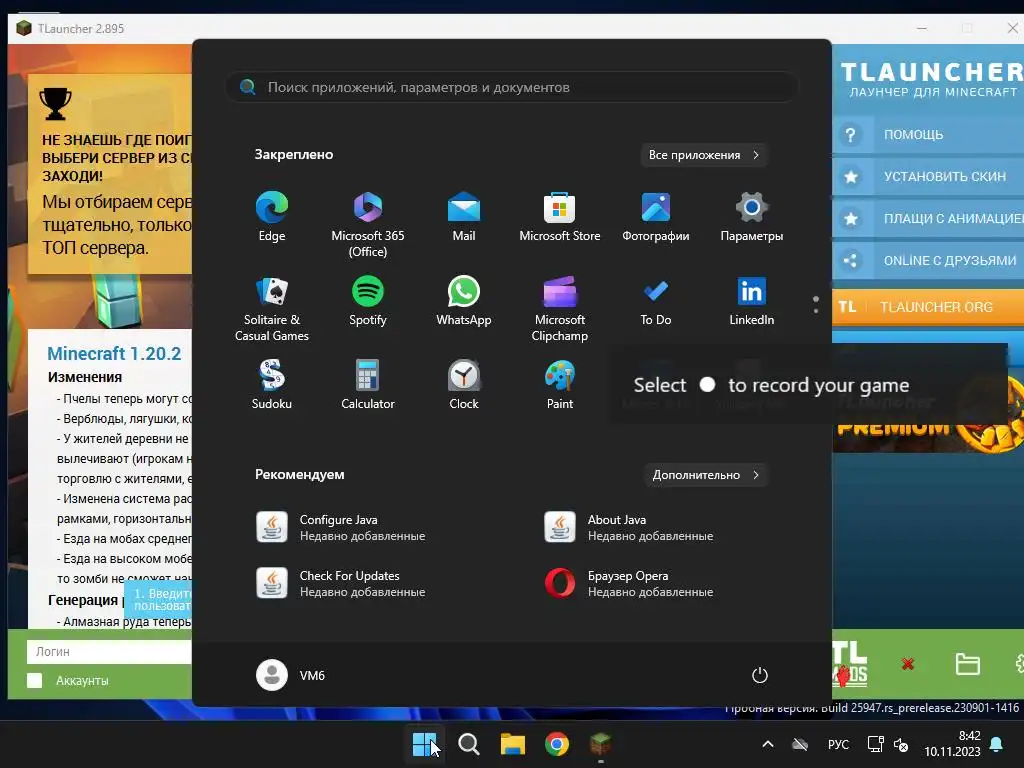Open Параметры settings app
1024x768 pixels.
[752, 216]
